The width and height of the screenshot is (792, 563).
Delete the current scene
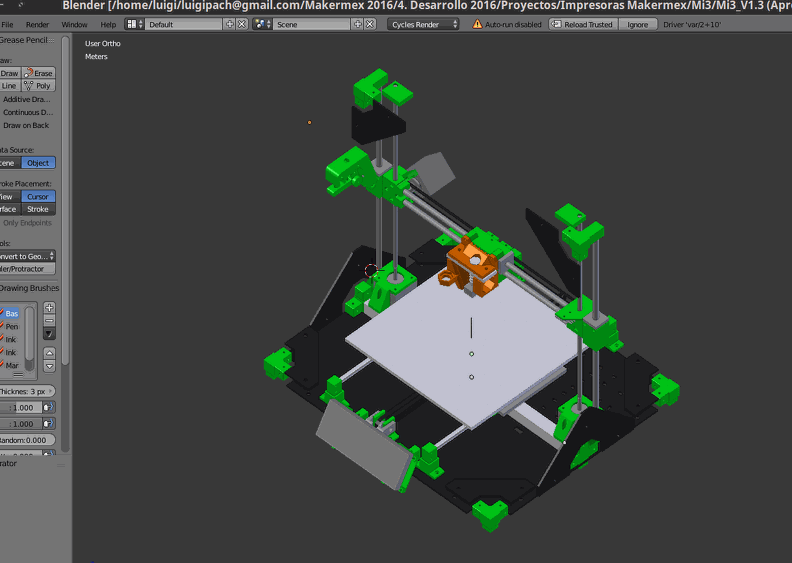click(370, 24)
